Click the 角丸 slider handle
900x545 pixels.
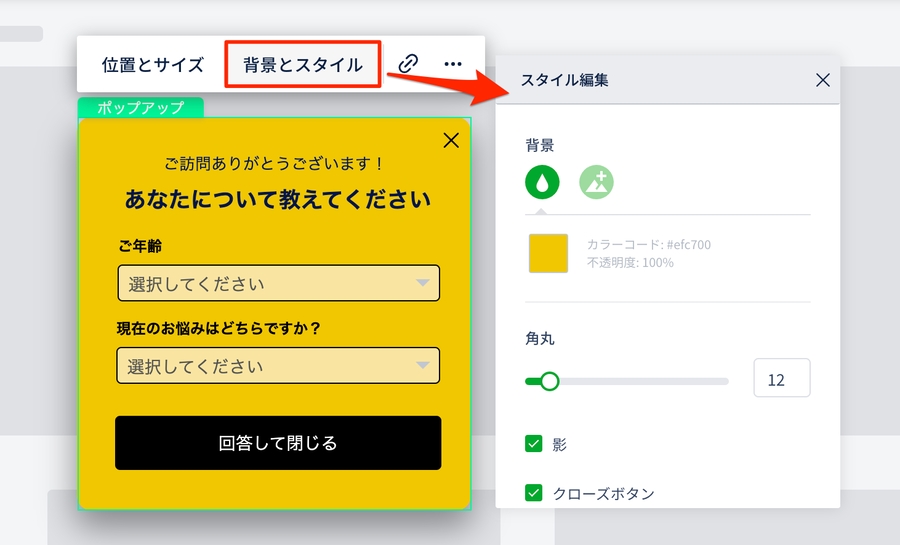(x=549, y=381)
